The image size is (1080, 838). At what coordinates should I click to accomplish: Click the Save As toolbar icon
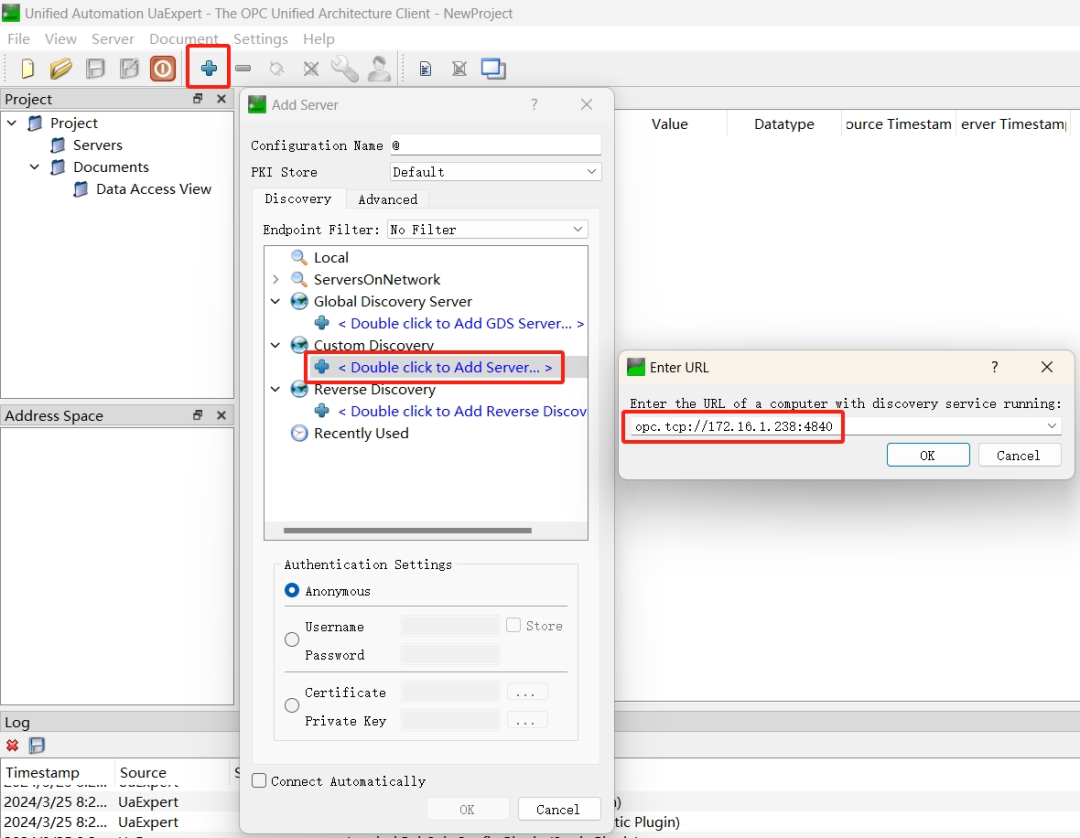click(129, 69)
